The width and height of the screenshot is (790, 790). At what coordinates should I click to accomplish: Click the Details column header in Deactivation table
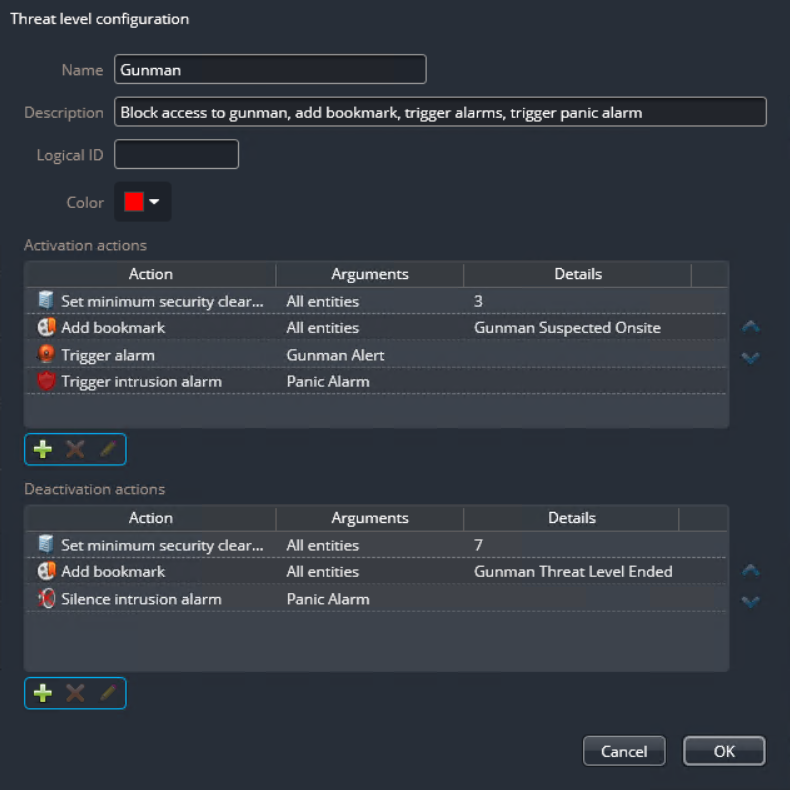571,518
